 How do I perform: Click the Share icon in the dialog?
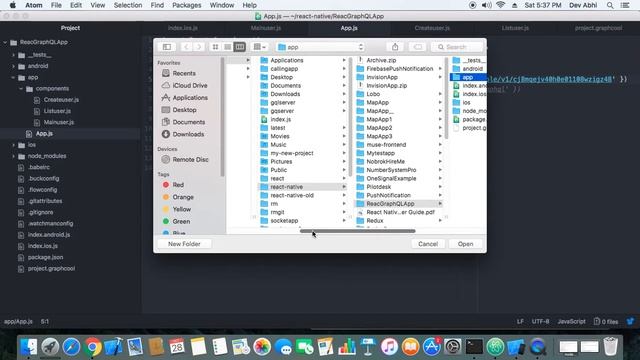395,47
